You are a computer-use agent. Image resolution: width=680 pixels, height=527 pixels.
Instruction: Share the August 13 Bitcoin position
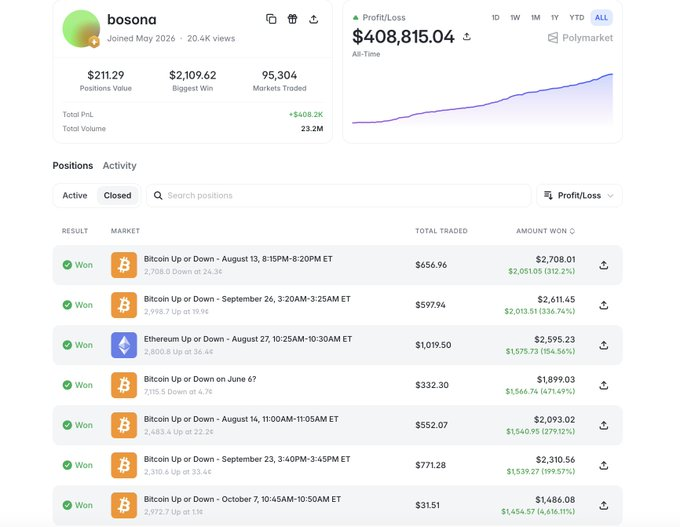tap(604, 265)
